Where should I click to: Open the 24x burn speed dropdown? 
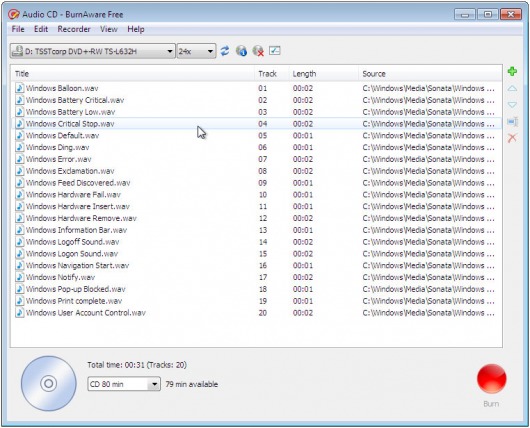coord(196,51)
